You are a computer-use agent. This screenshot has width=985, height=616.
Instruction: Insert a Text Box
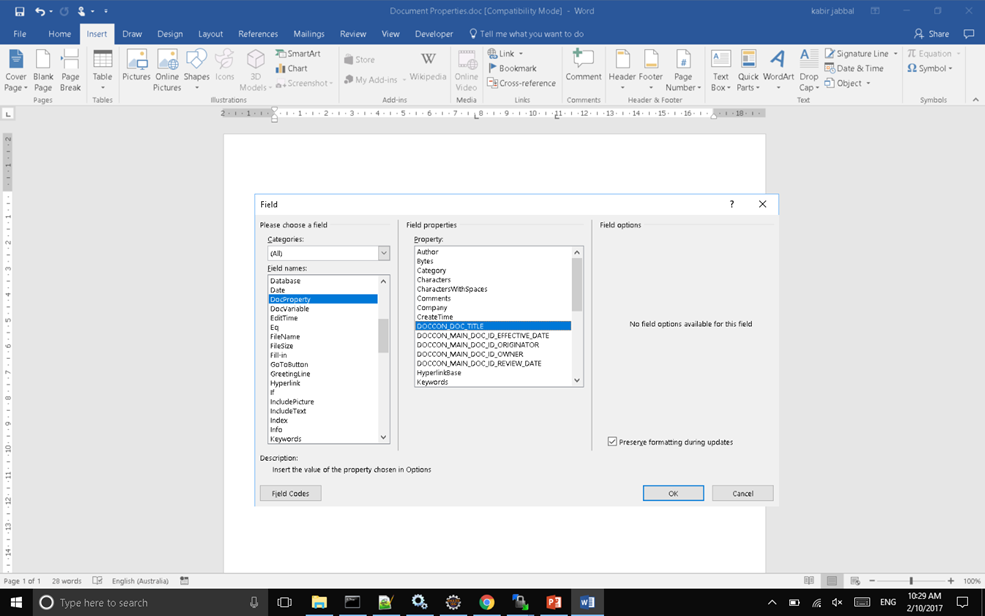click(x=721, y=71)
